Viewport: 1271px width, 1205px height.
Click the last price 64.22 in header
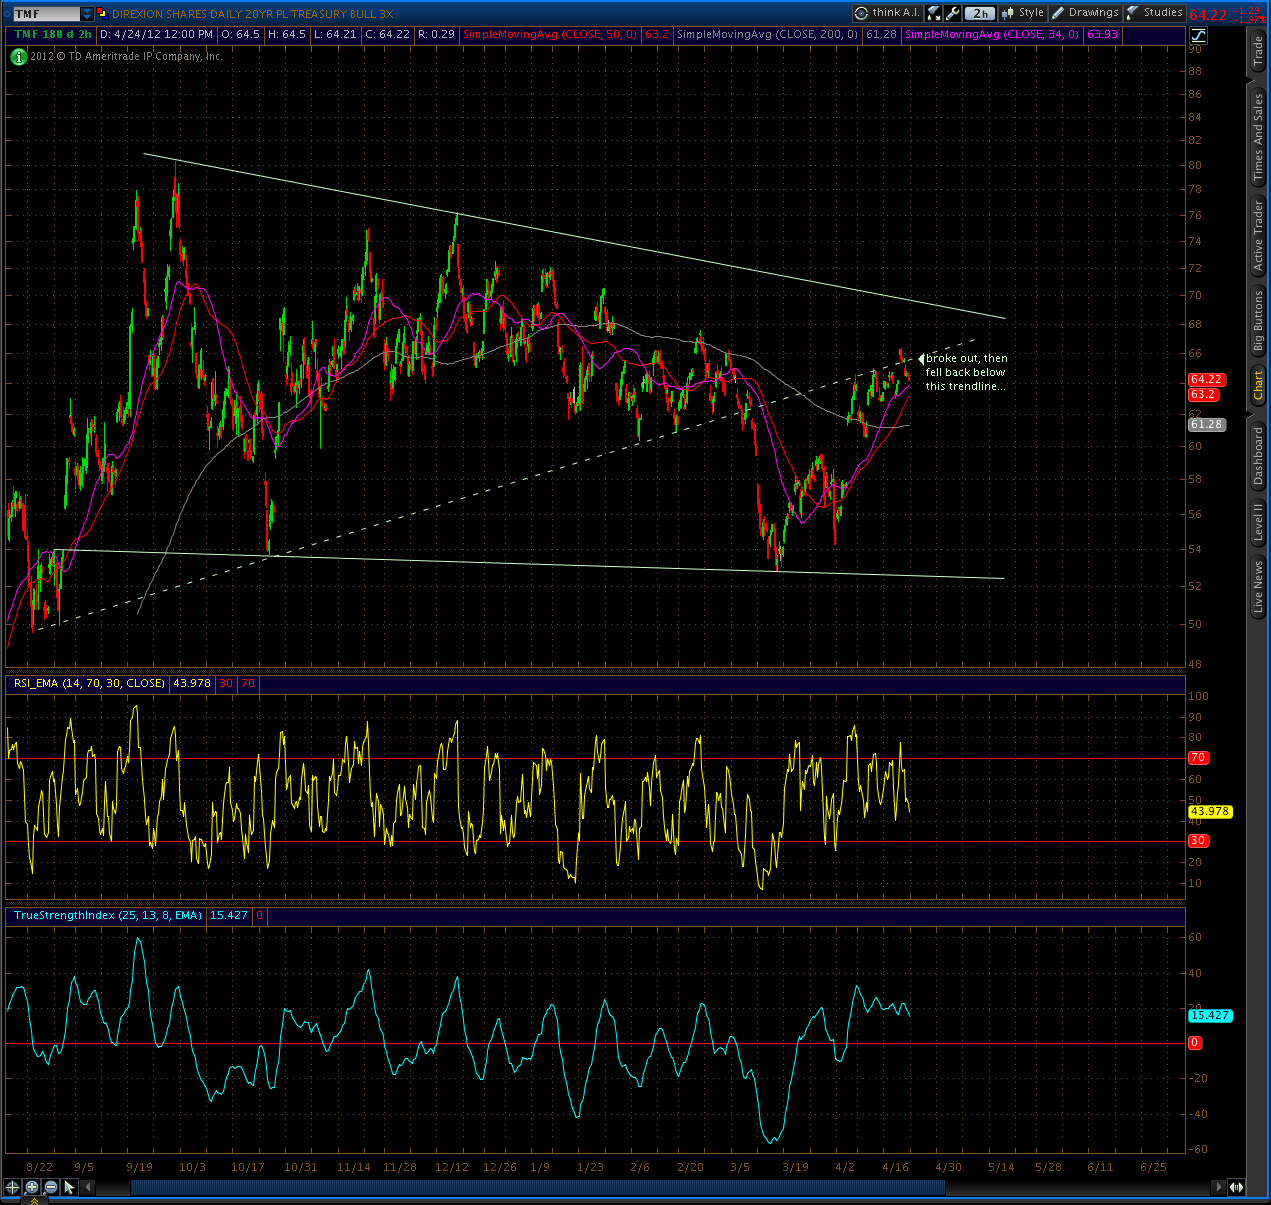pyautogui.click(x=1208, y=14)
